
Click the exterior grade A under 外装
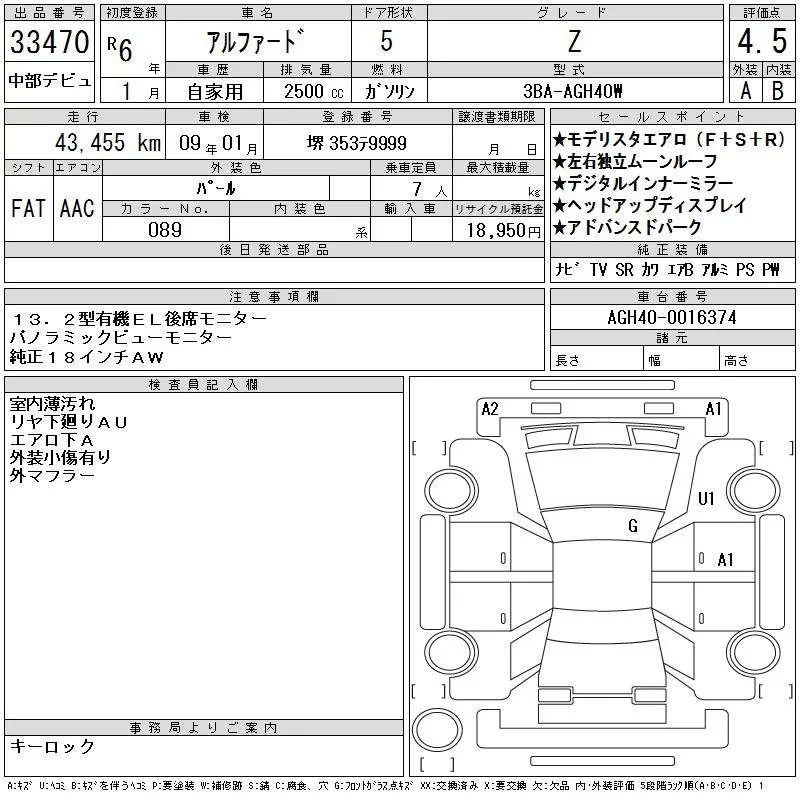click(x=745, y=91)
